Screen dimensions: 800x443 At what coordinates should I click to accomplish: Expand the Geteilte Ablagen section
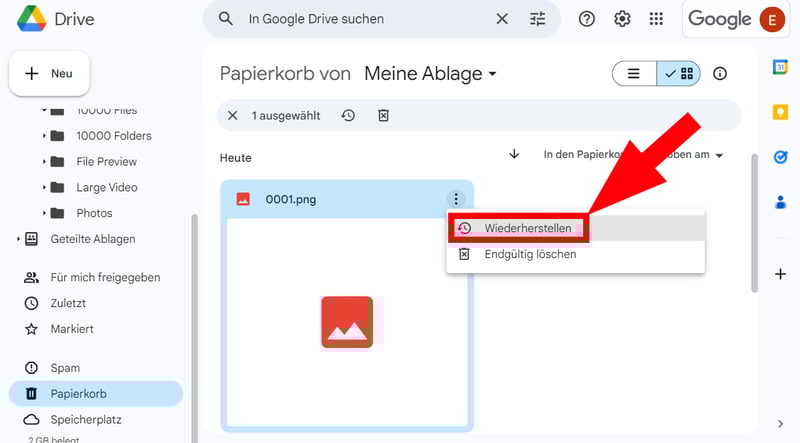click(x=18, y=239)
